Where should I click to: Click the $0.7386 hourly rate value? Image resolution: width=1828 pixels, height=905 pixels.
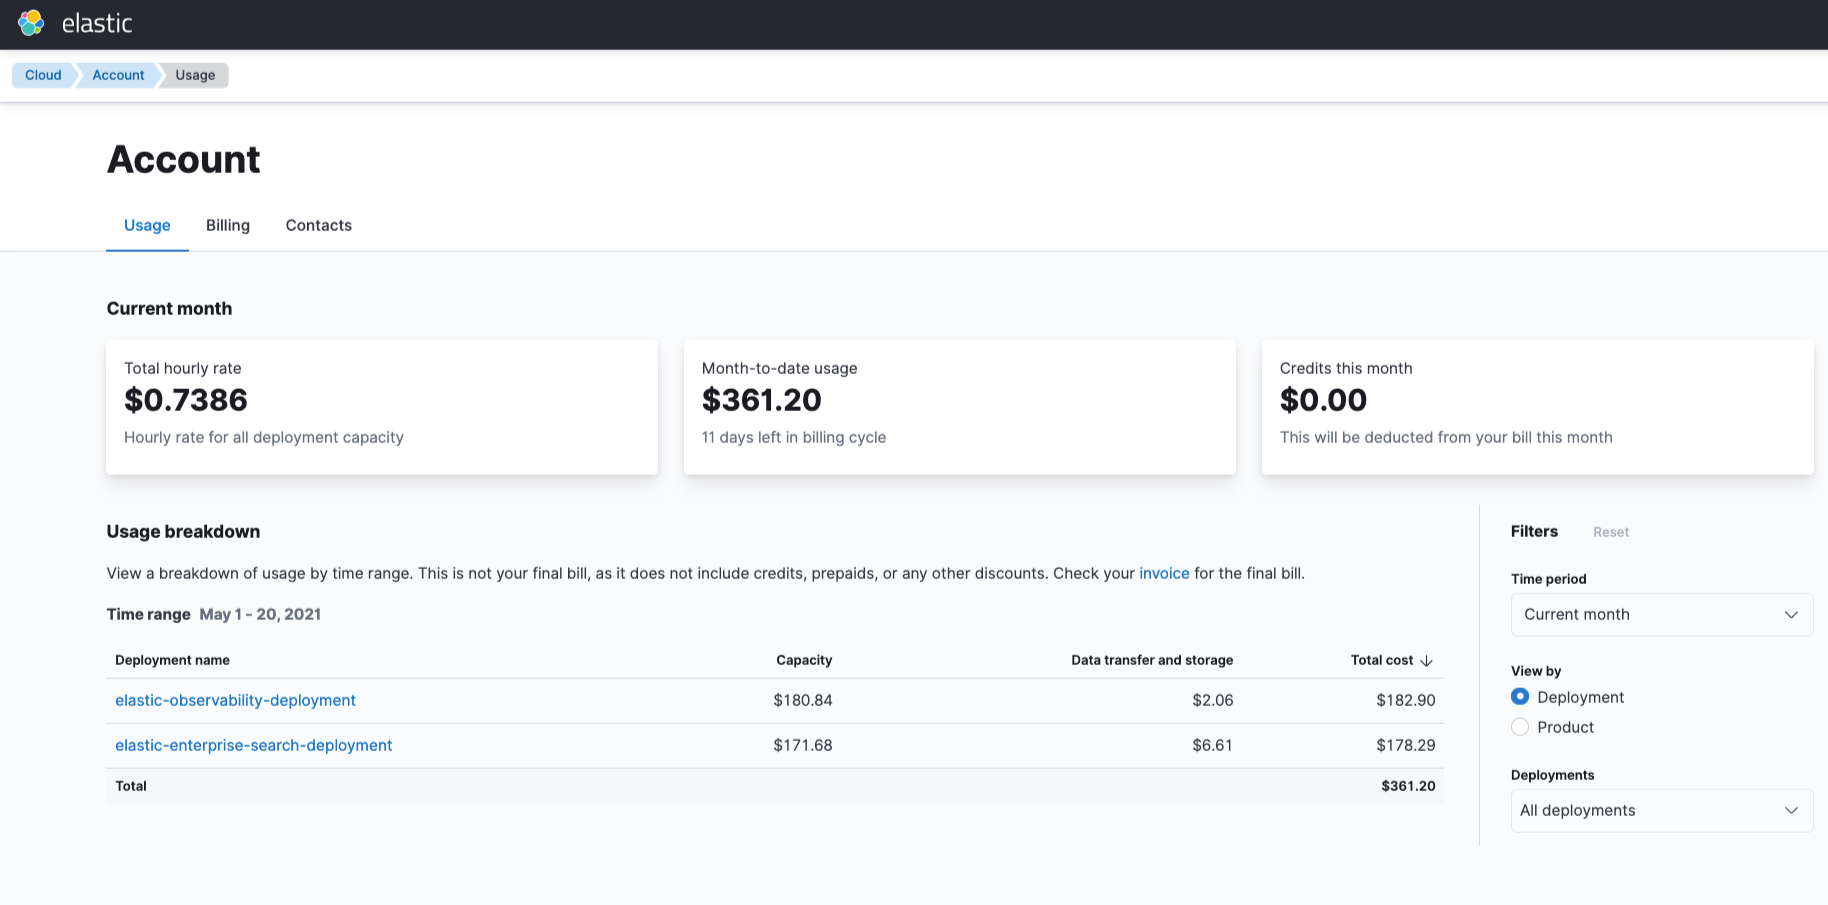186,400
